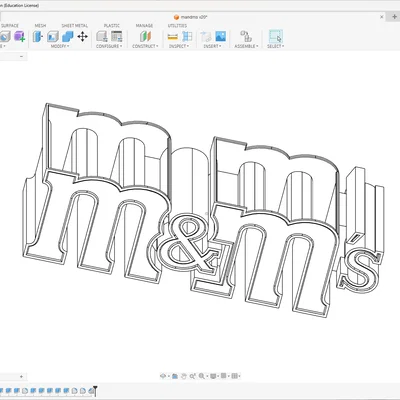Switch to the MANAGE tab
The width and height of the screenshot is (400, 400).
(144, 26)
